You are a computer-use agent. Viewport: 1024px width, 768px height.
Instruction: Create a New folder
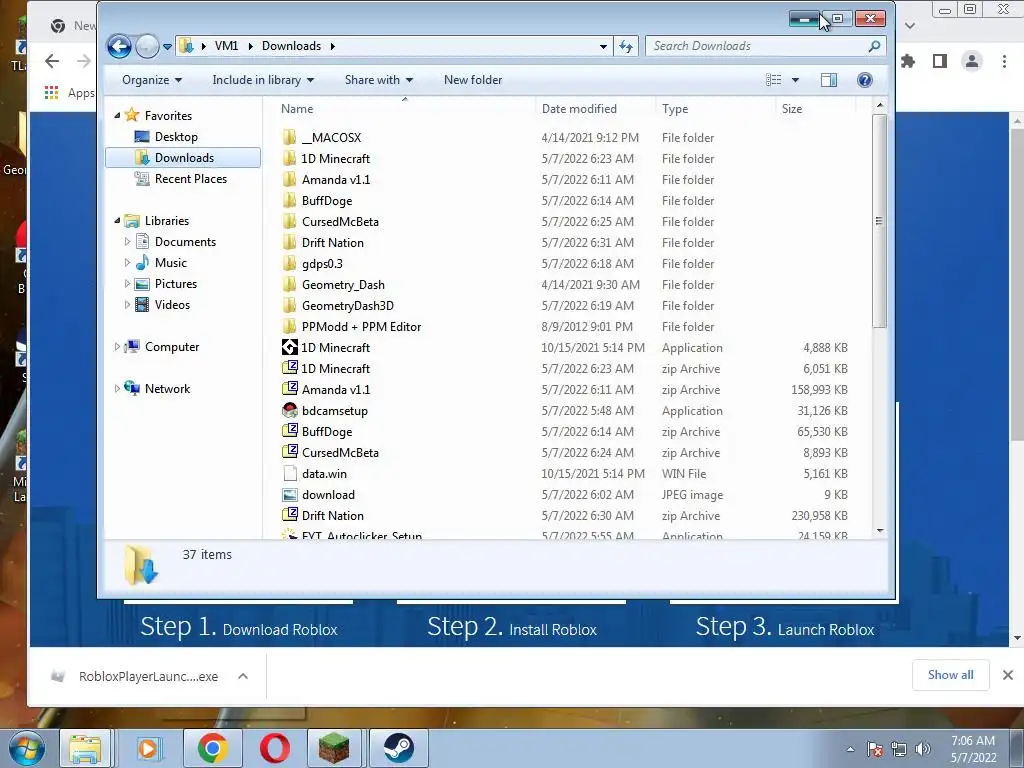[x=473, y=80]
